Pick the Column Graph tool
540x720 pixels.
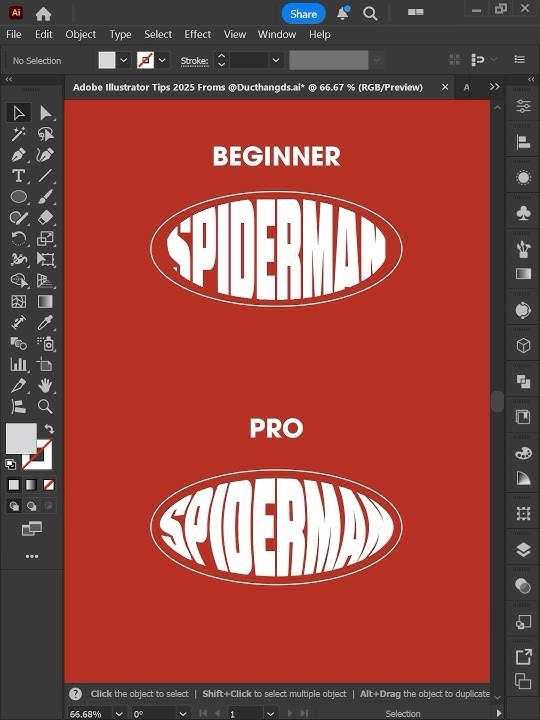tap(18, 365)
